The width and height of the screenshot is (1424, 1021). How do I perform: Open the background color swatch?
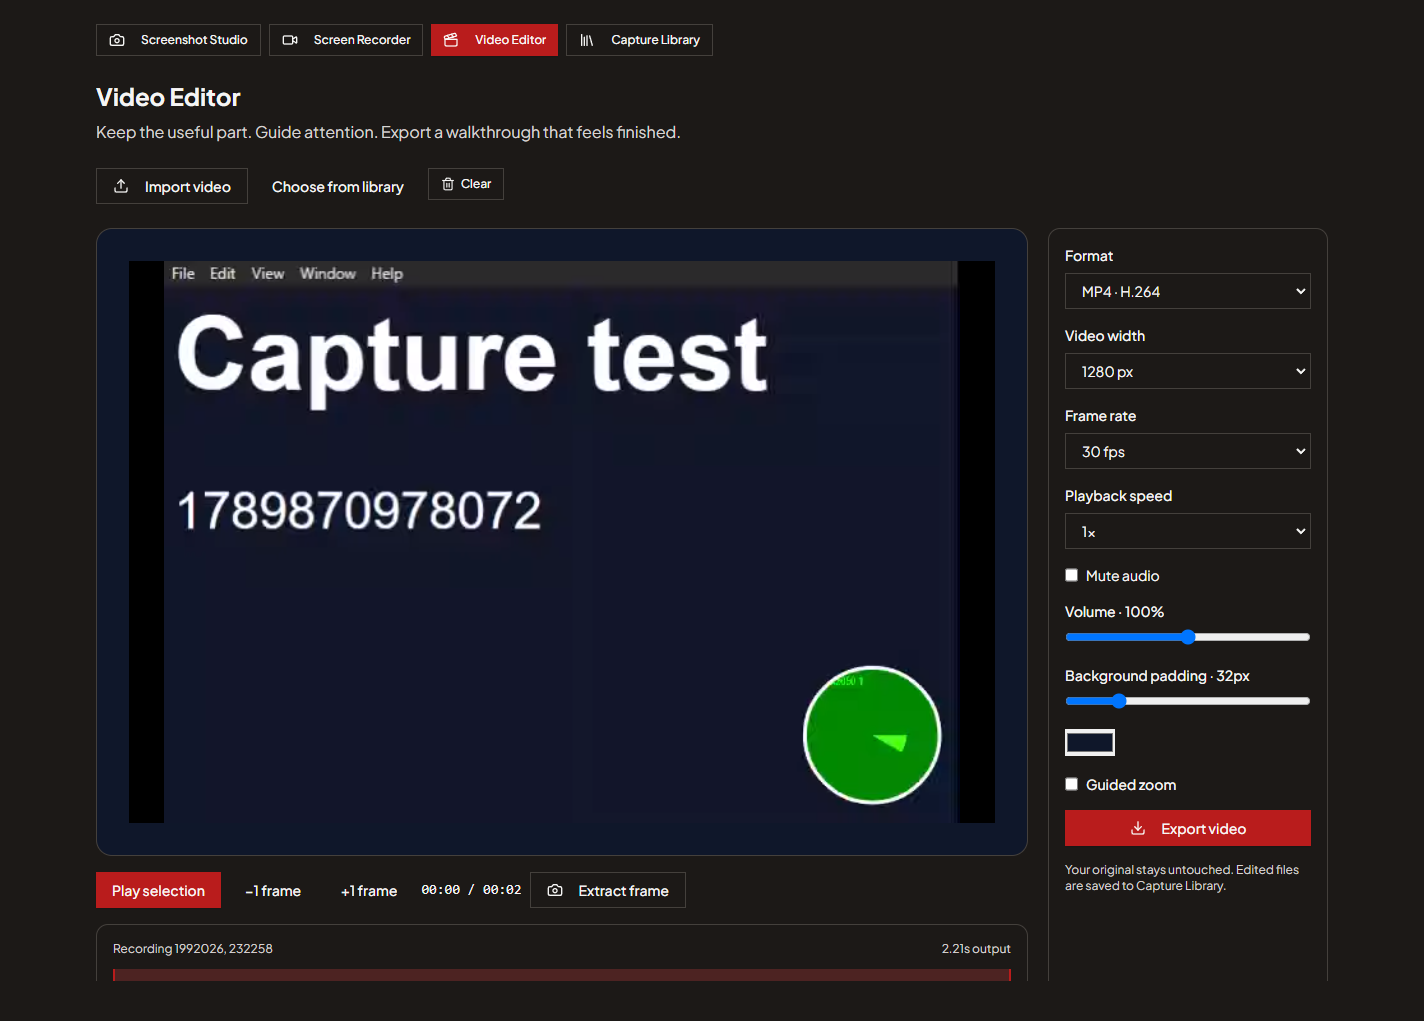click(1090, 742)
